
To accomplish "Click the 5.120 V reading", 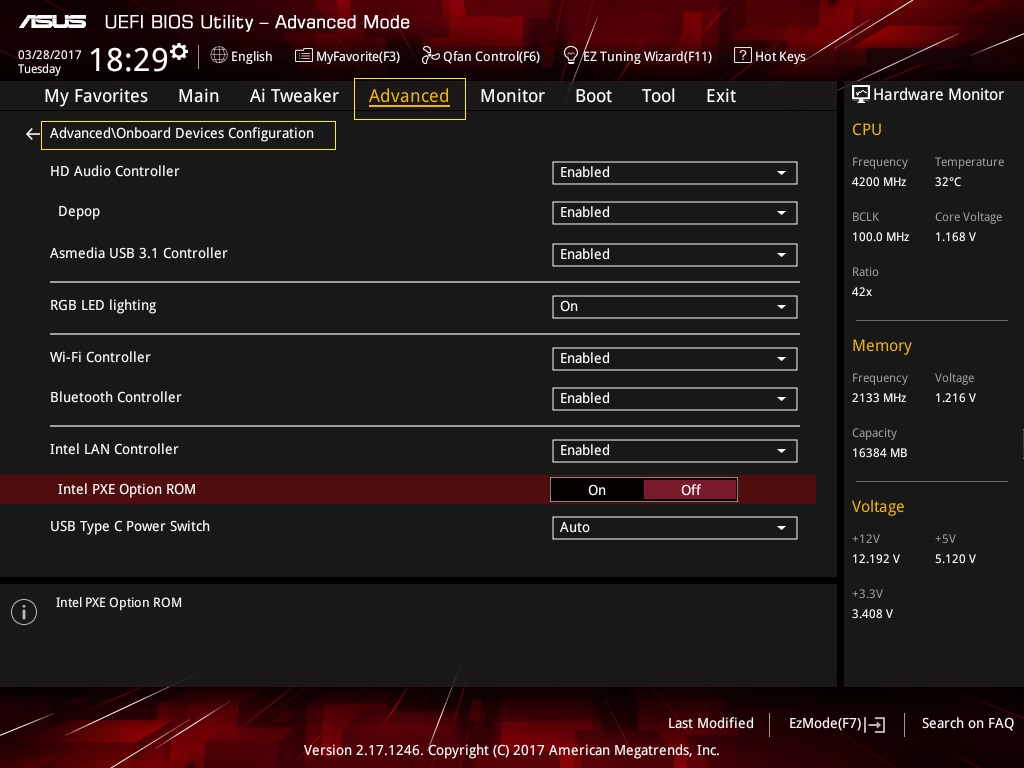I will tap(955, 559).
